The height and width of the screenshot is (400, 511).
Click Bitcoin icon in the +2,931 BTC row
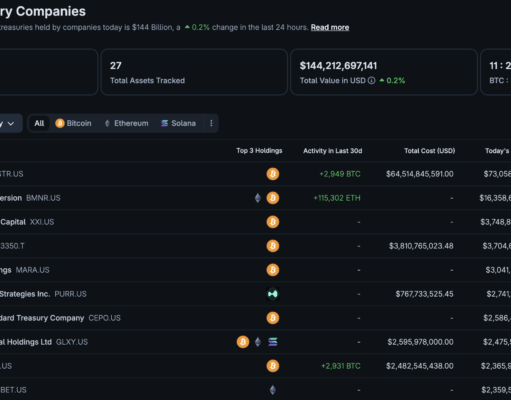(273, 366)
